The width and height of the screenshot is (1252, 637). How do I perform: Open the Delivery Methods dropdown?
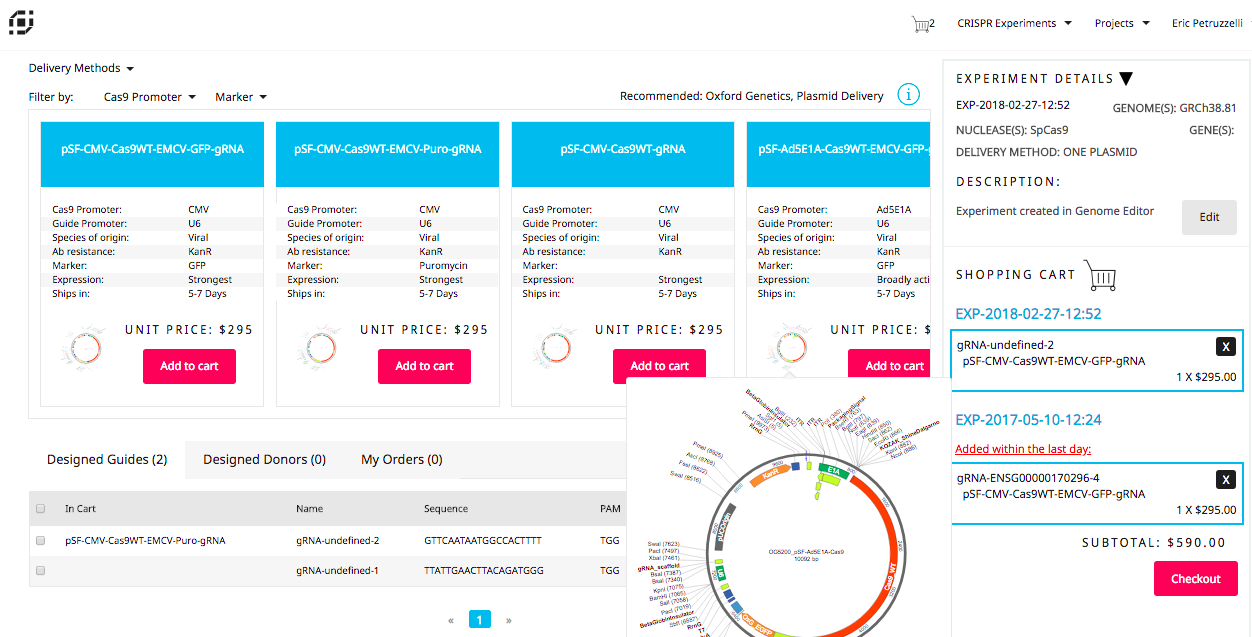coord(81,68)
